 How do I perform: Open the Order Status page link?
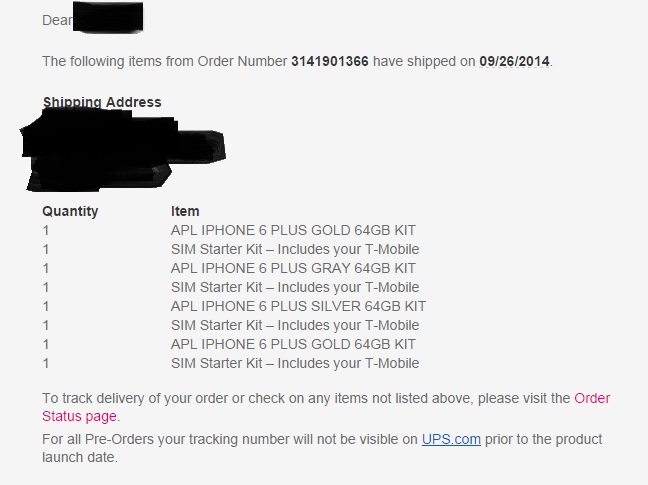[x=592, y=398]
